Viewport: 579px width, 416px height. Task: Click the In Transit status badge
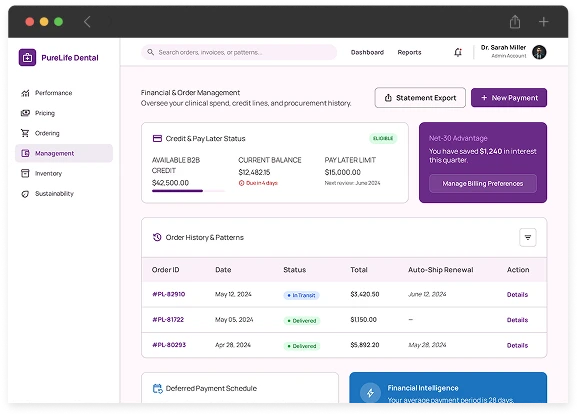[301, 295]
